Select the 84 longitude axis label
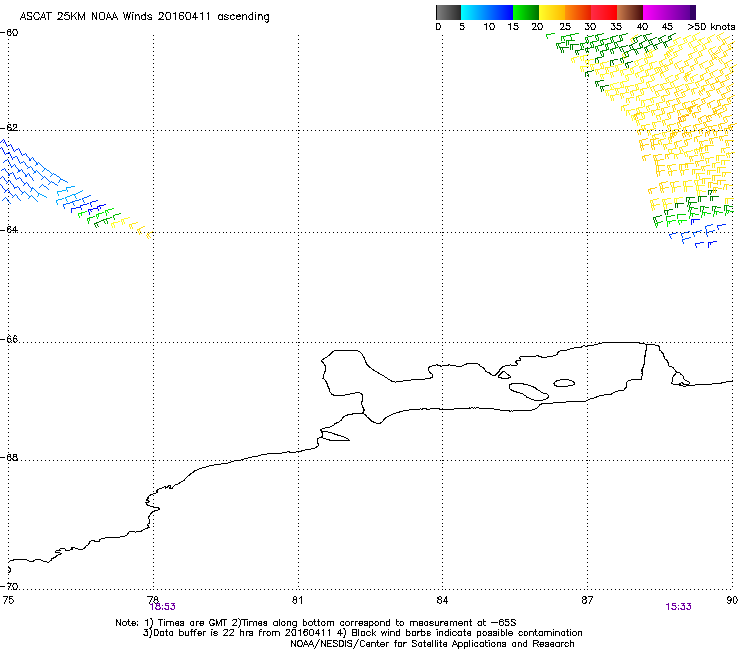 coord(442,600)
